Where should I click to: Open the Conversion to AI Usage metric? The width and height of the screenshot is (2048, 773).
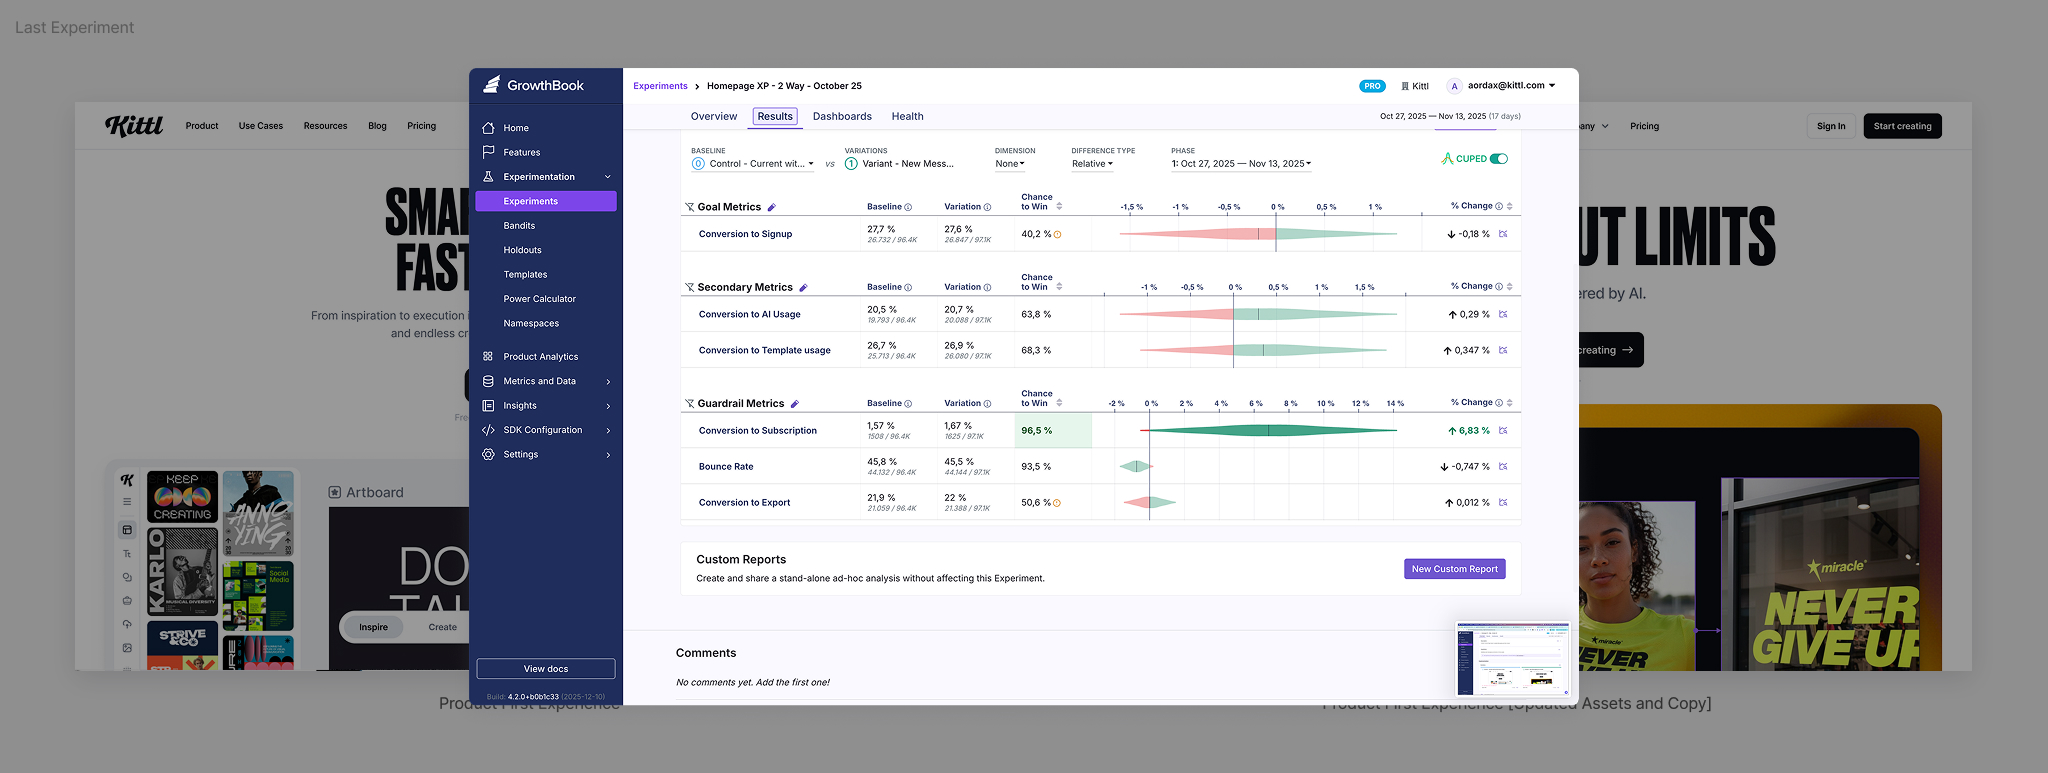tap(749, 314)
